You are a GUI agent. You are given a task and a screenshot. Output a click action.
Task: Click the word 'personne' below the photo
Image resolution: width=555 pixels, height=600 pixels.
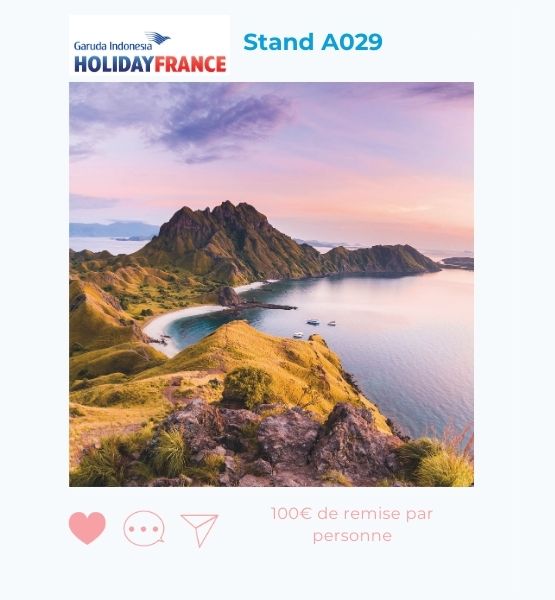point(352,535)
